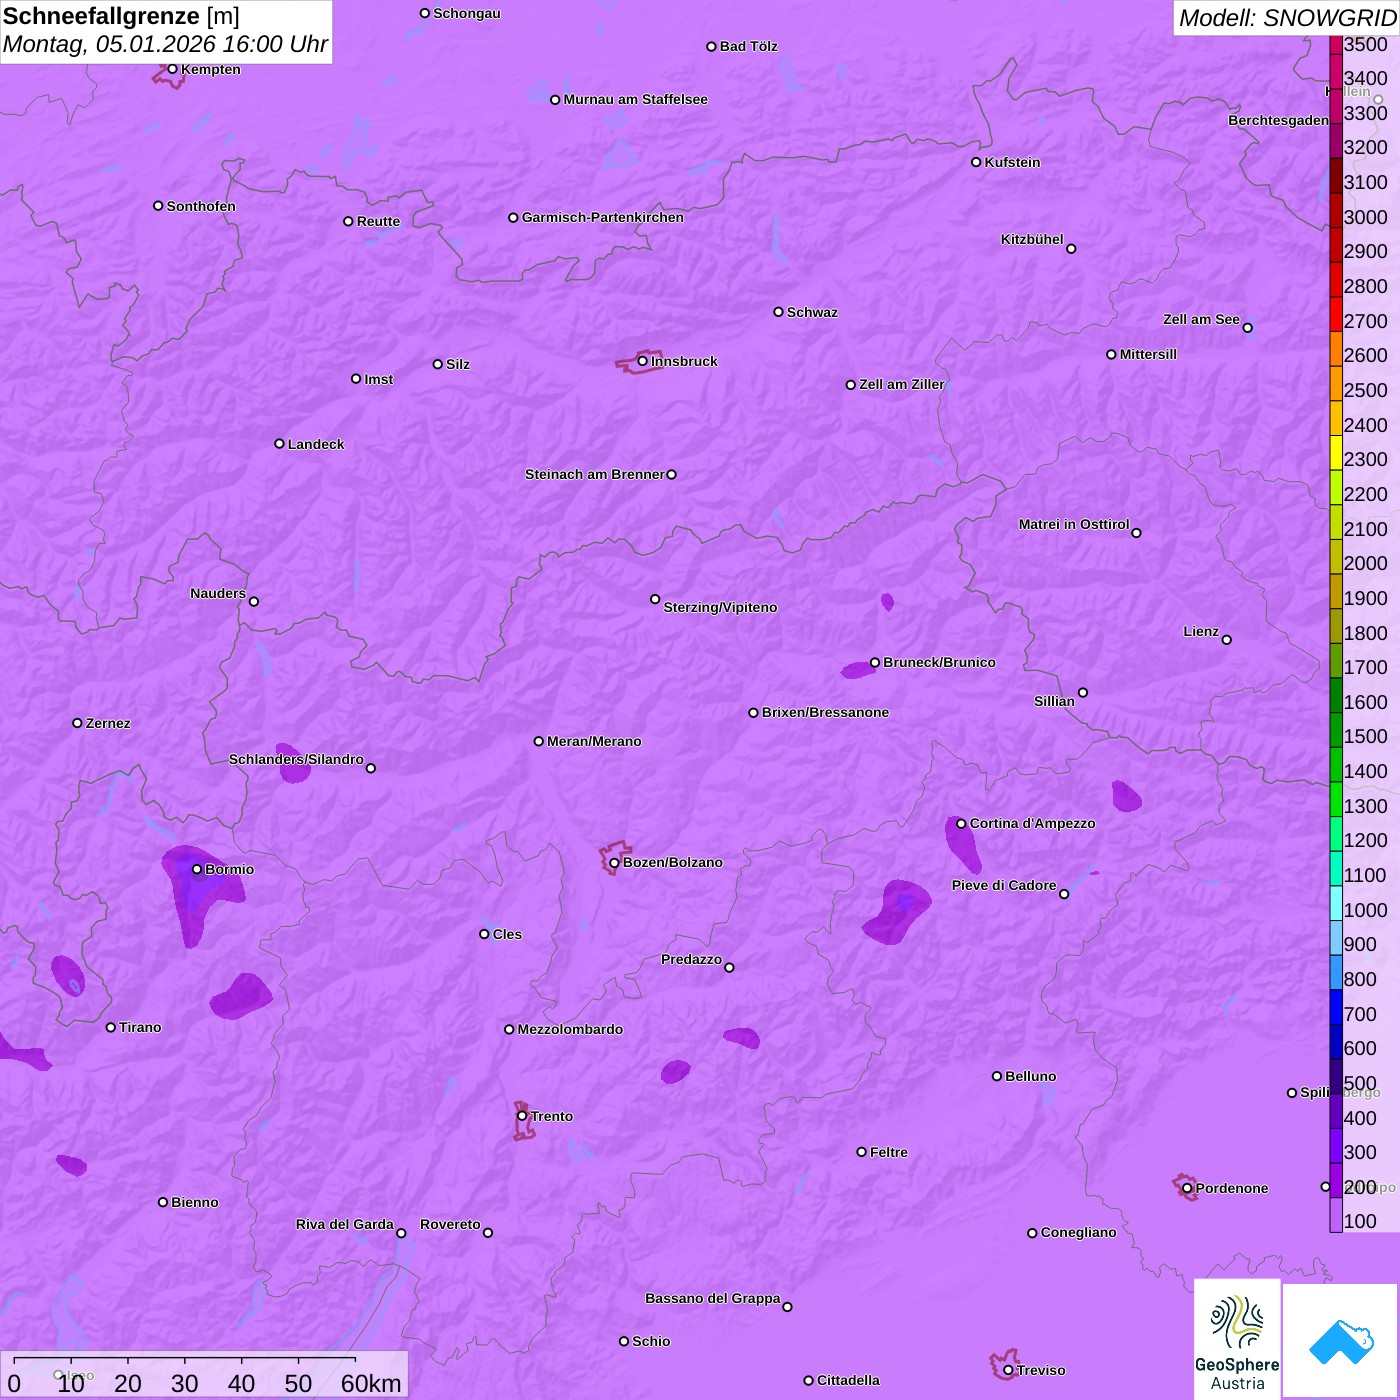Click the Mezzolombardo label
The image size is (1400, 1400).
570,1029
